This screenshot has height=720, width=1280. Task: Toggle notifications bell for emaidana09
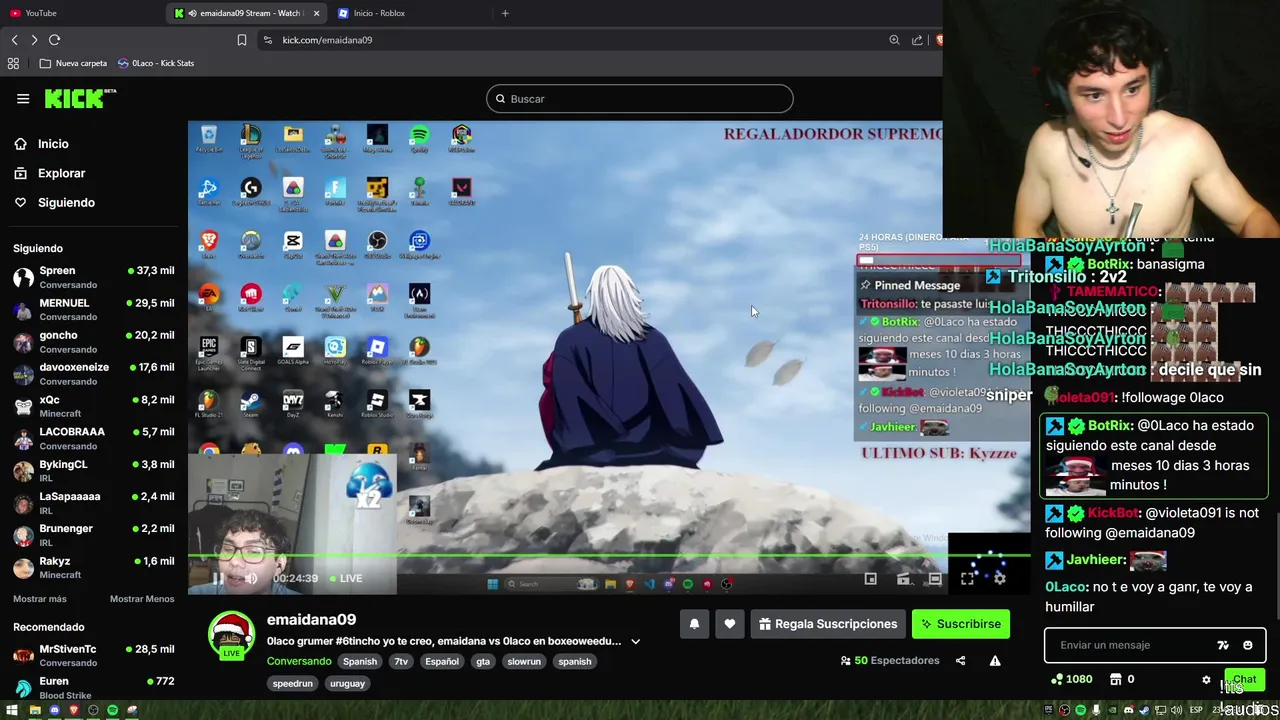pos(694,624)
